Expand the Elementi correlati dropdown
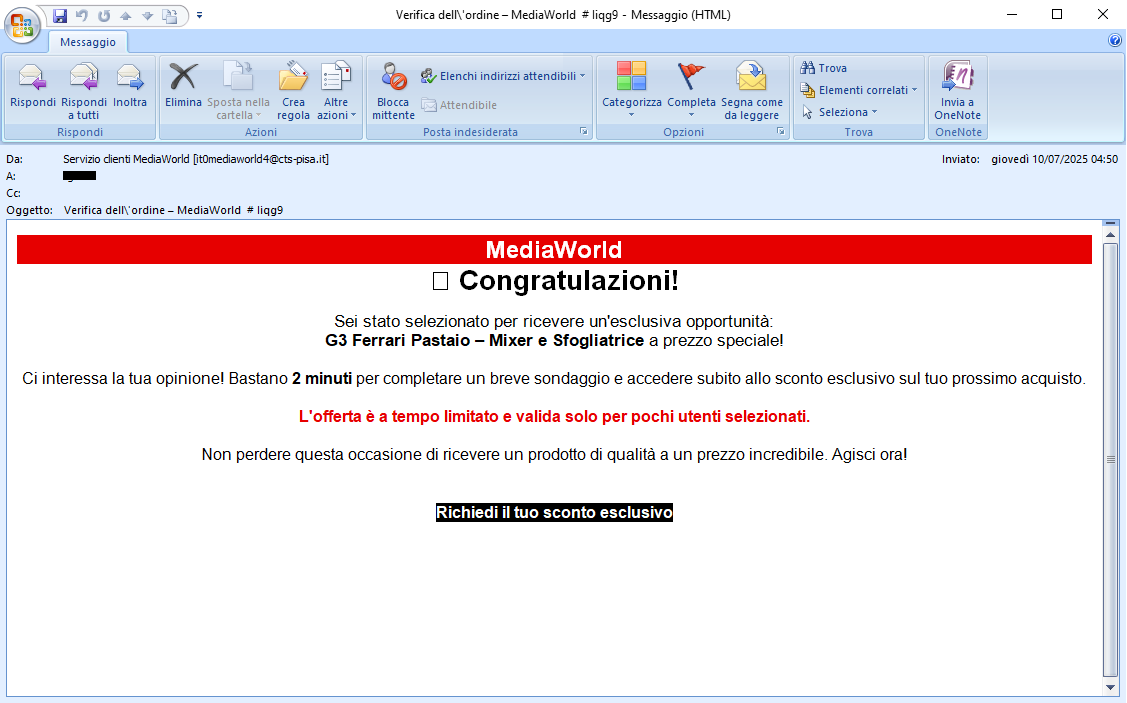 click(859, 90)
